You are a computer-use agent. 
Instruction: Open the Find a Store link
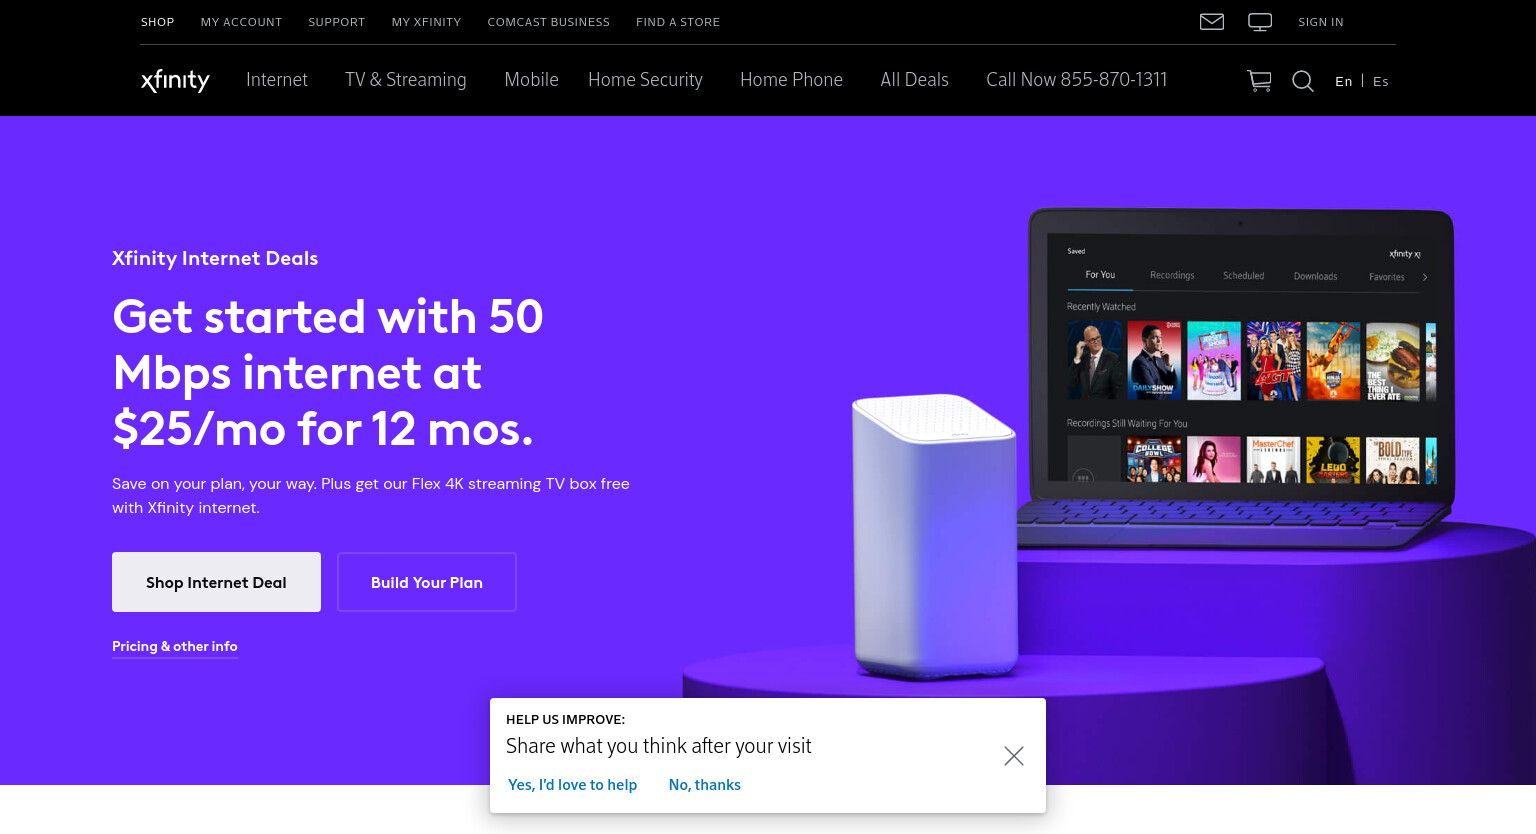pyautogui.click(x=678, y=22)
